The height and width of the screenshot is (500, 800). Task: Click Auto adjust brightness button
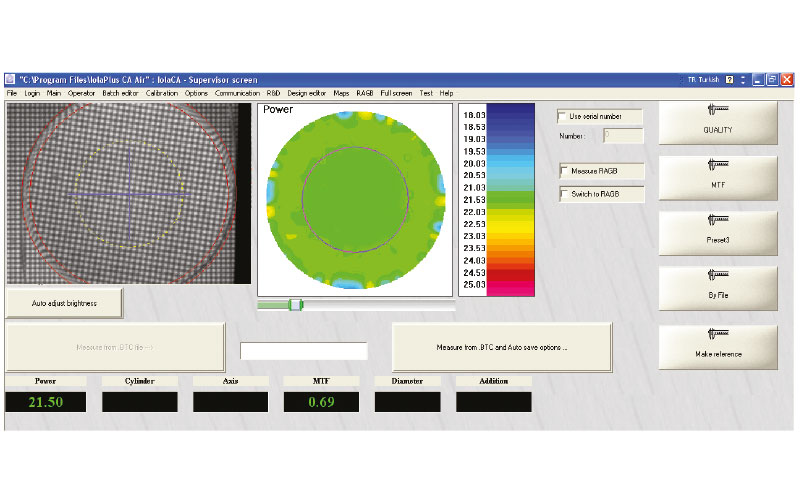tap(64, 302)
